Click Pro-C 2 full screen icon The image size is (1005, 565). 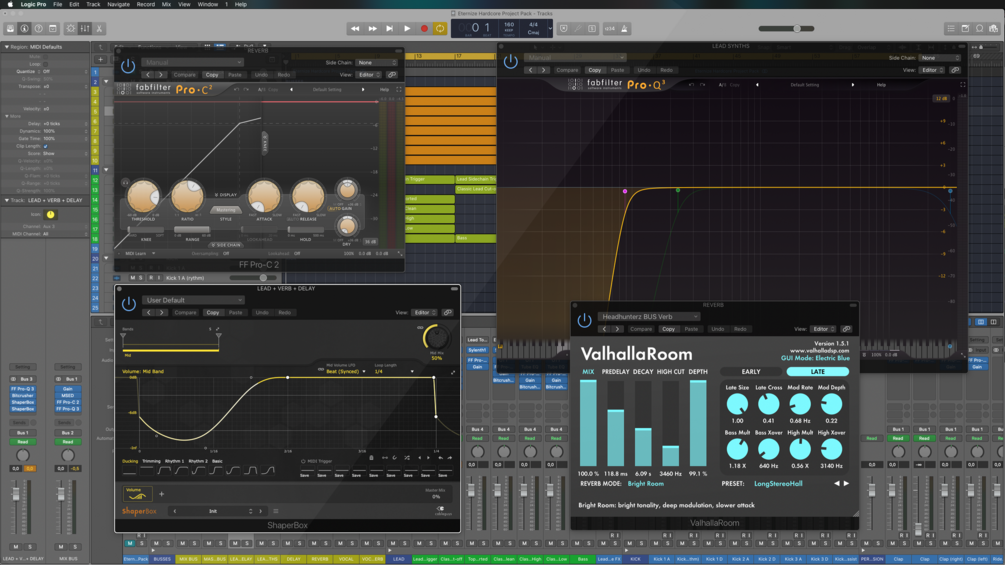pyautogui.click(x=399, y=90)
